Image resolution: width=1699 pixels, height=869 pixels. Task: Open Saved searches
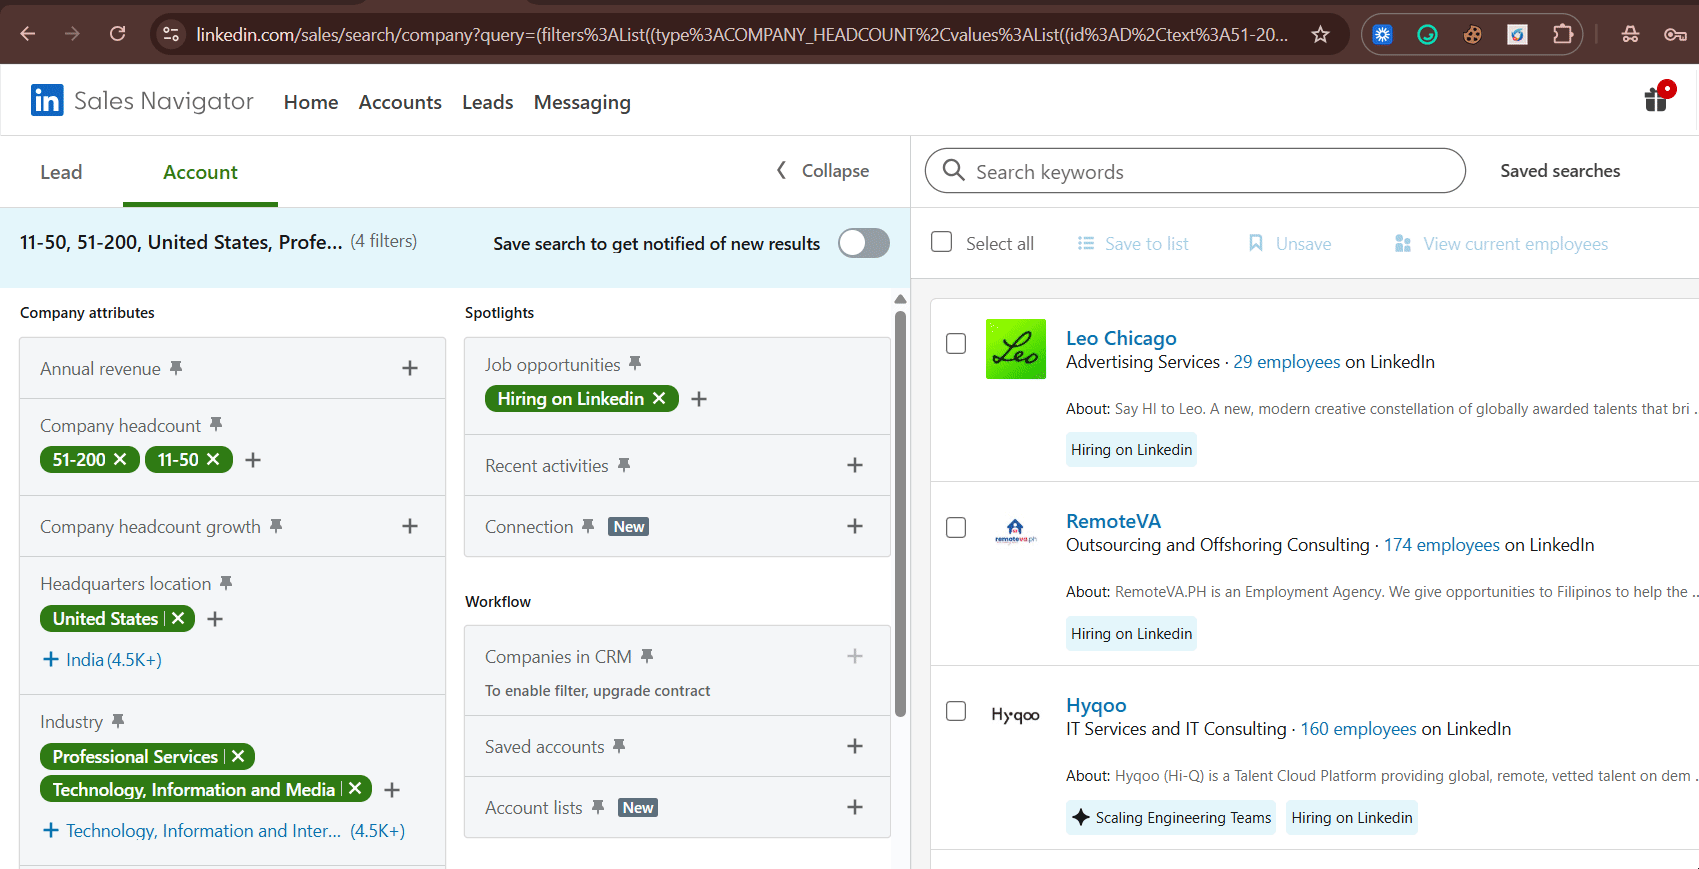pos(1560,171)
